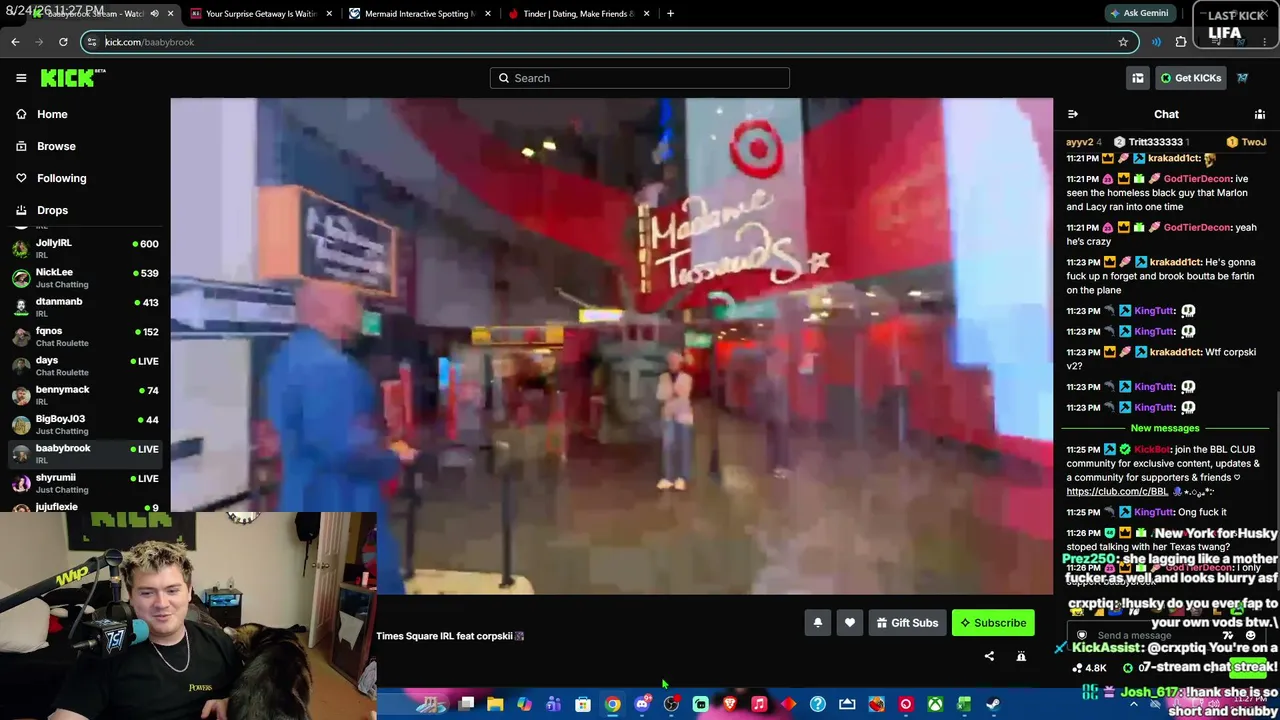
Task: Switch to the Mermaid Interactive Spotting tab
Action: (419, 14)
